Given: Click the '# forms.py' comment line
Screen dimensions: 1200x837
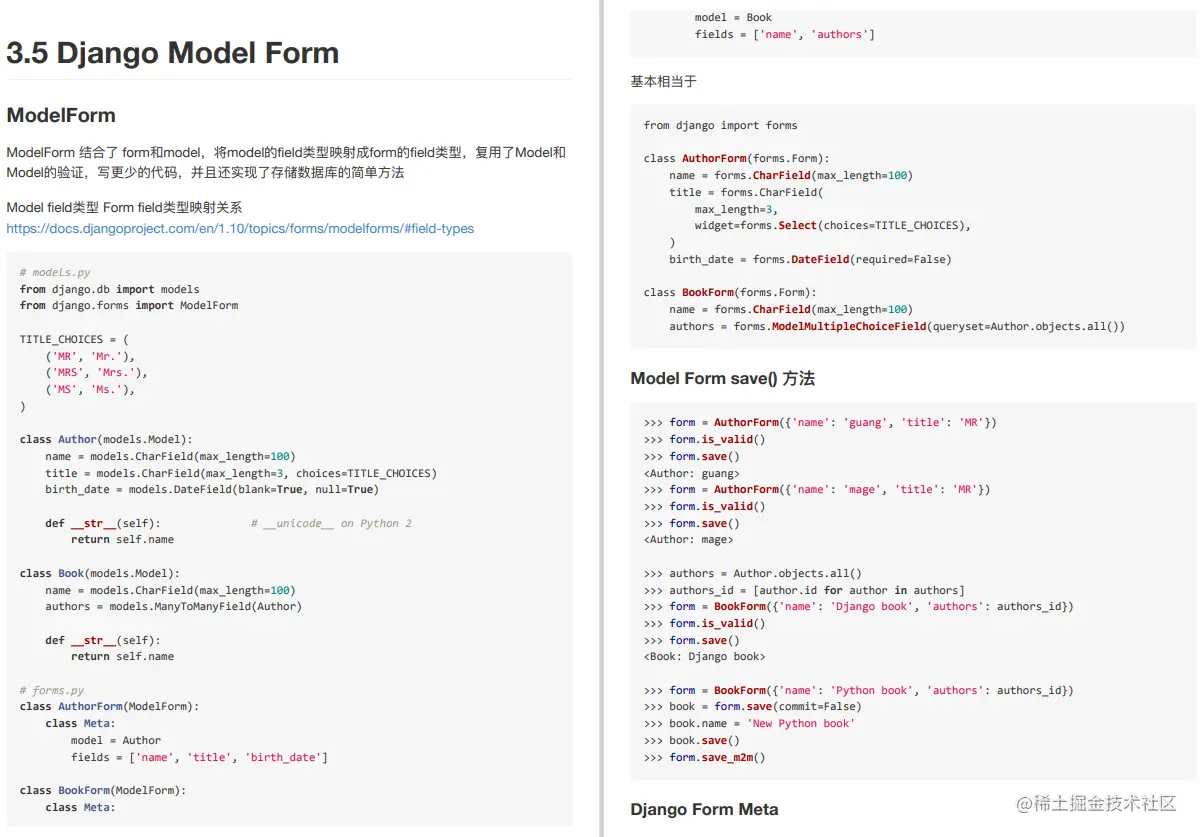Looking at the screenshot, I should click(x=52, y=690).
